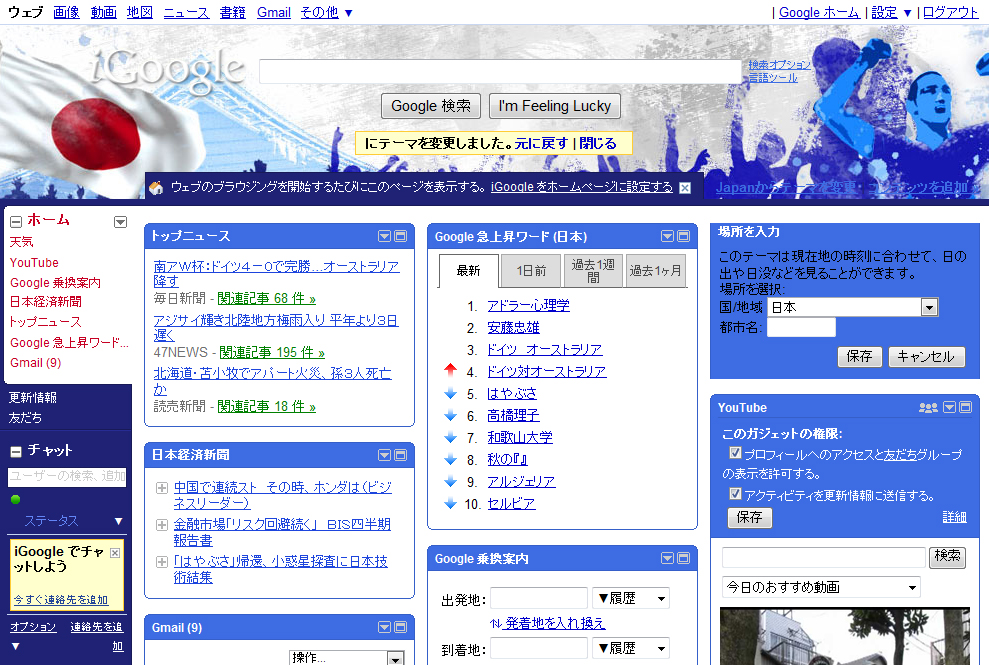Viewport: 989px width, 665px height.
Task: Maximize the Google 急上昇ワード gadget
Action: click(x=684, y=236)
